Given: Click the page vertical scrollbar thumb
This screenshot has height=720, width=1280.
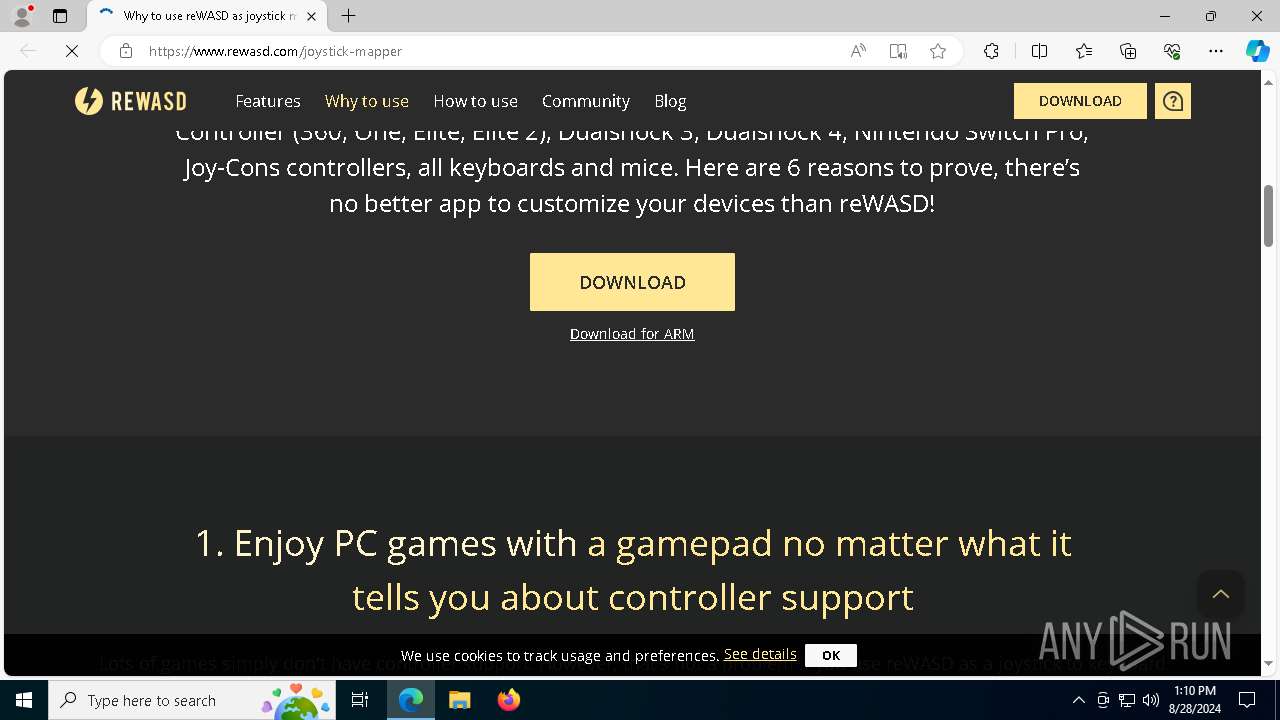Looking at the screenshot, I should [x=1268, y=216].
